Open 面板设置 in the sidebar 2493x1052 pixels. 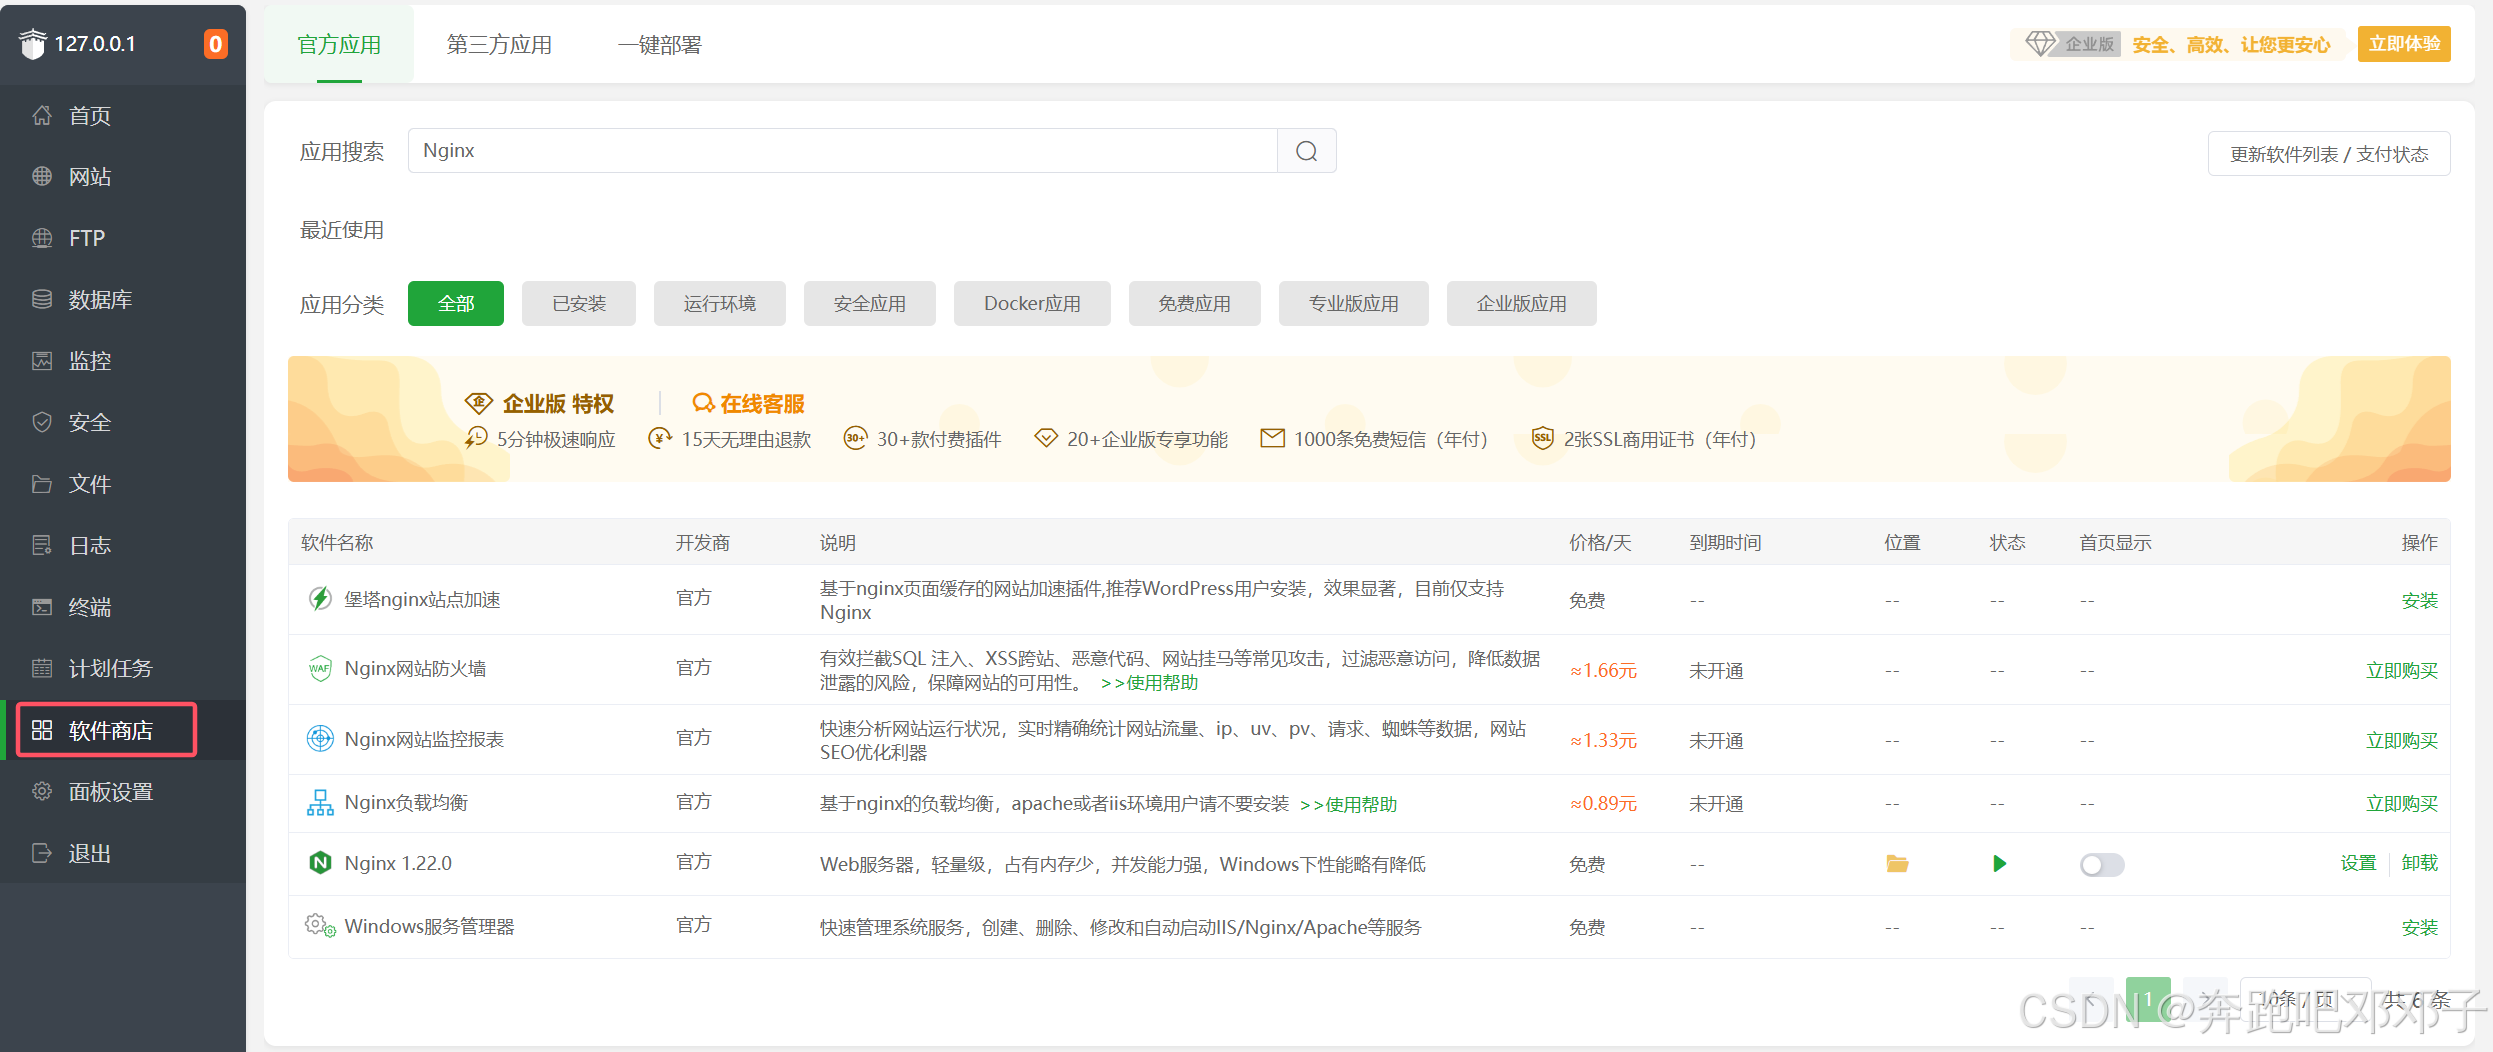tap(123, 791)
